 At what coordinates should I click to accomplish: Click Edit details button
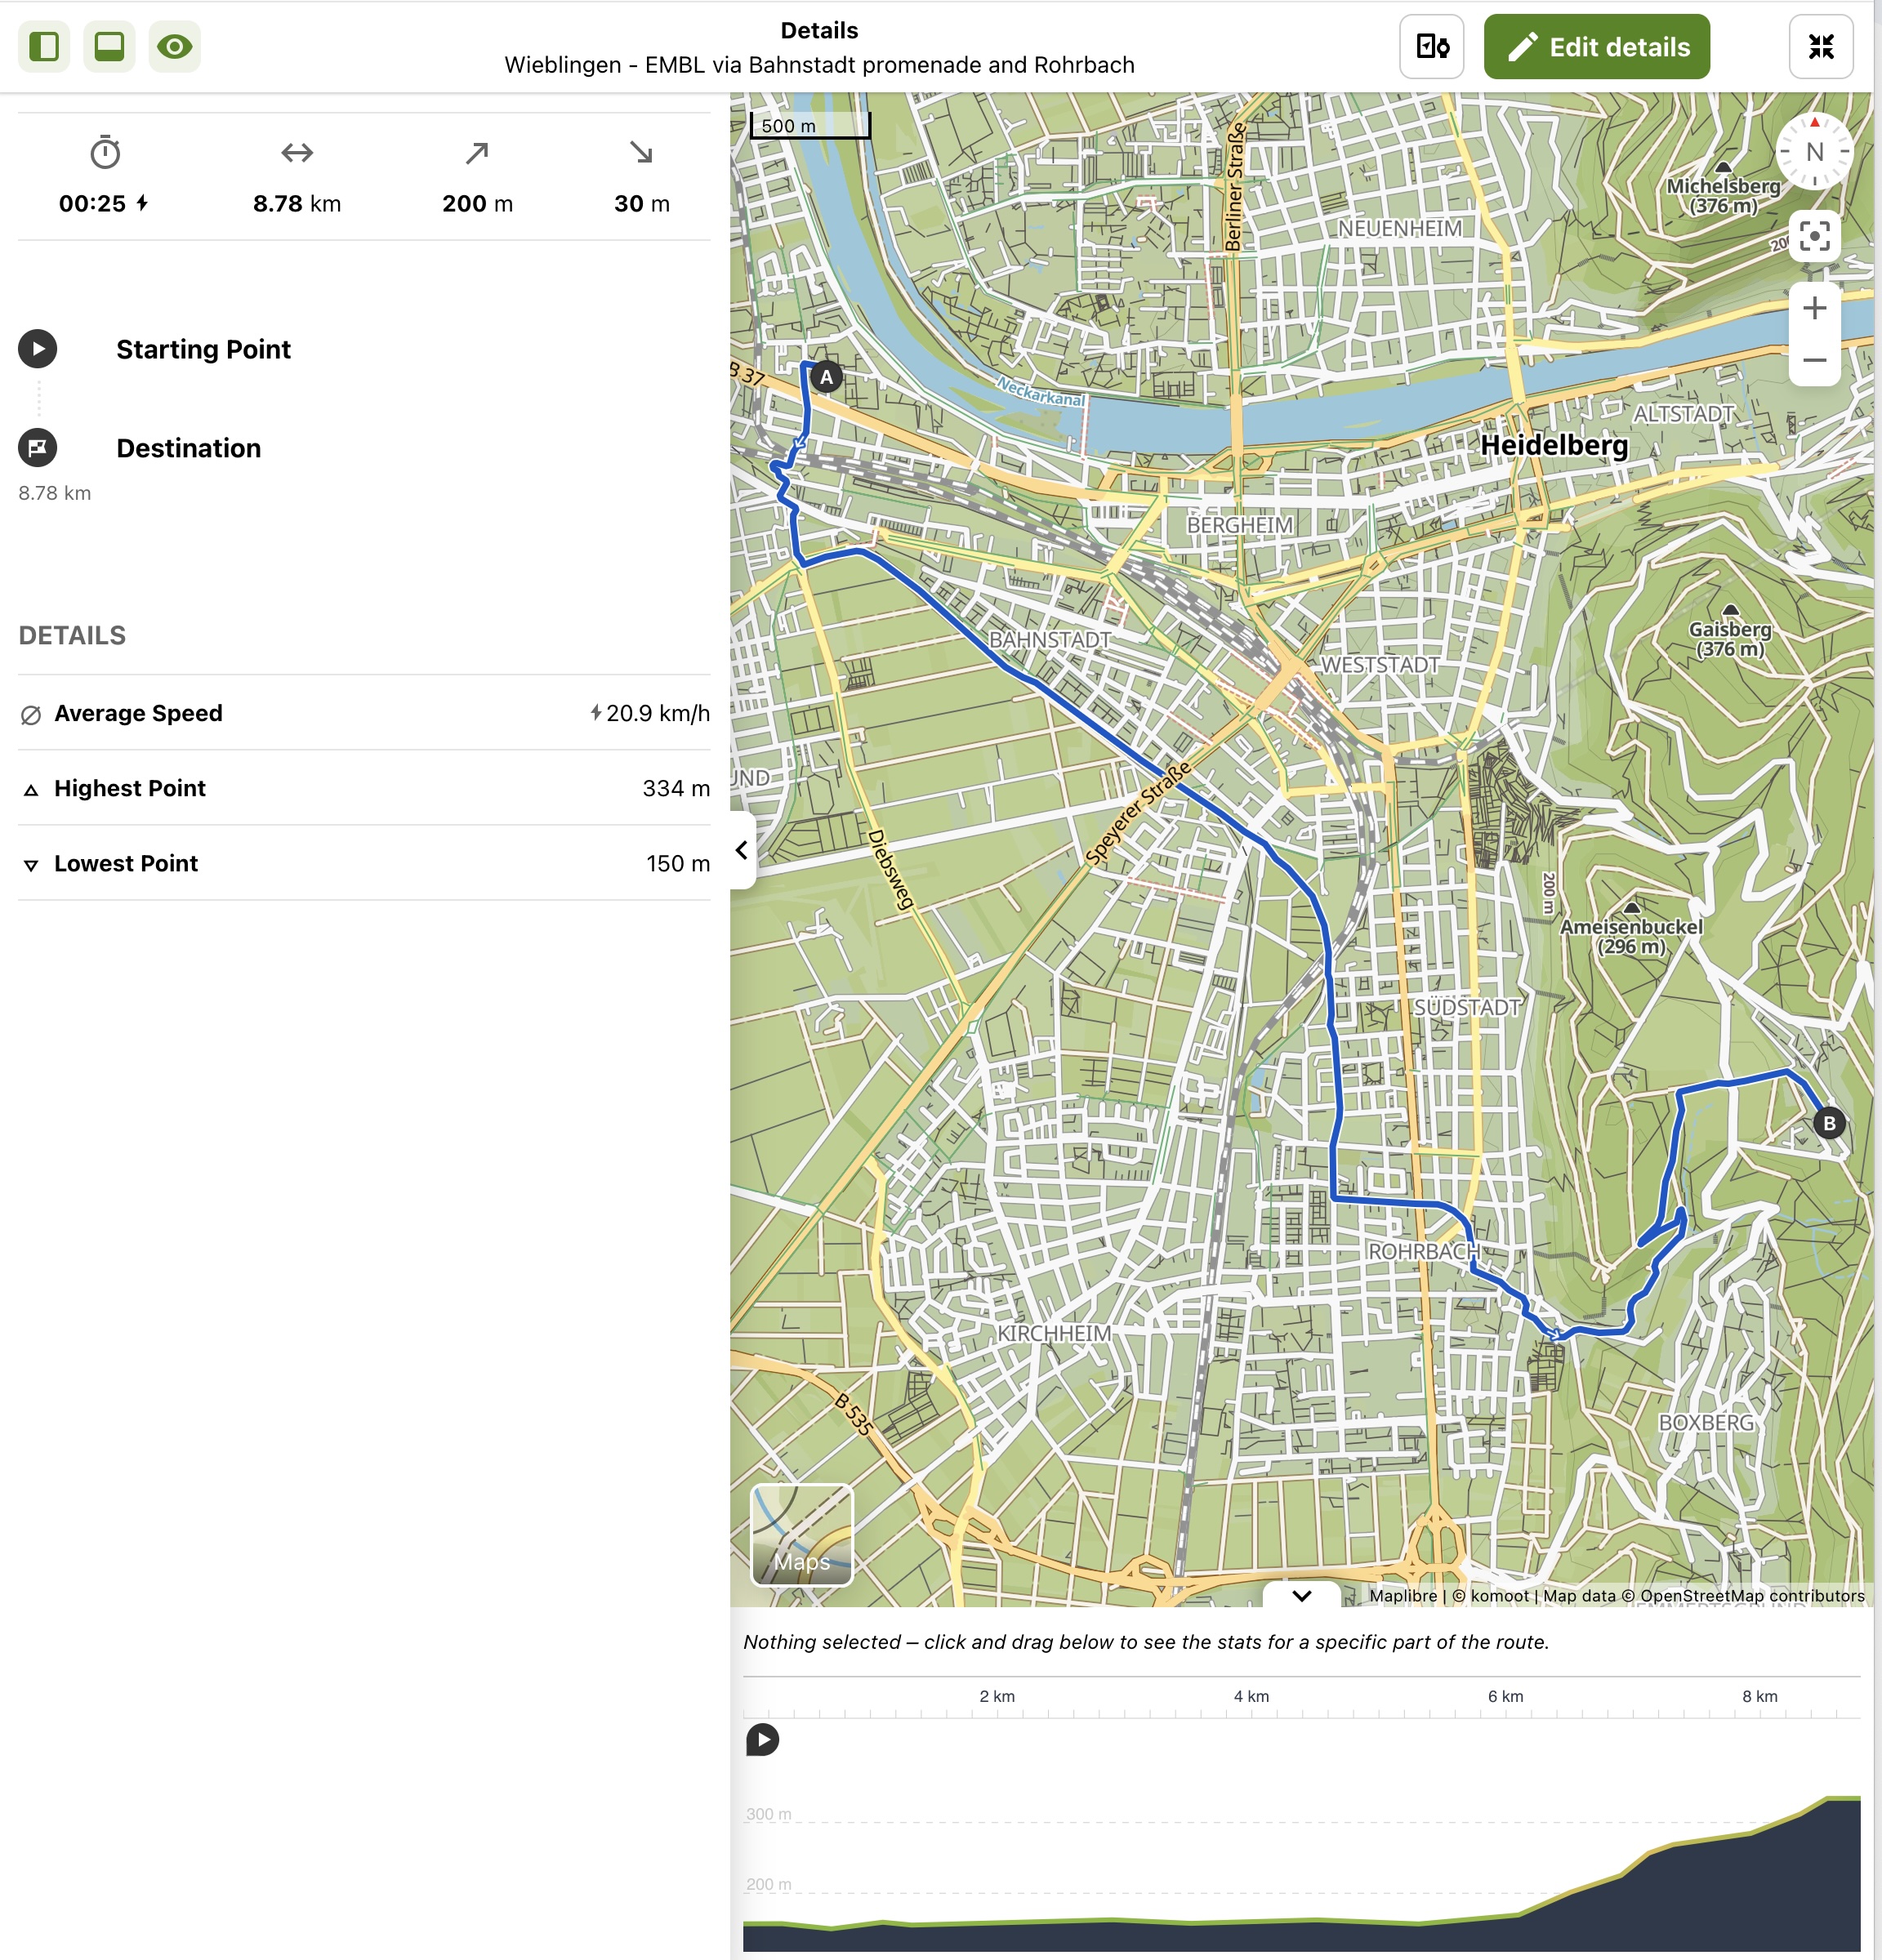(1596, 47)
